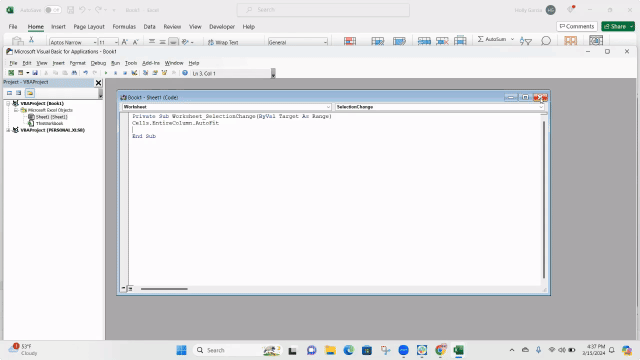Click the 'End Sub' line in code
This screenshot has height=360, width=640.
pos(144,136)
